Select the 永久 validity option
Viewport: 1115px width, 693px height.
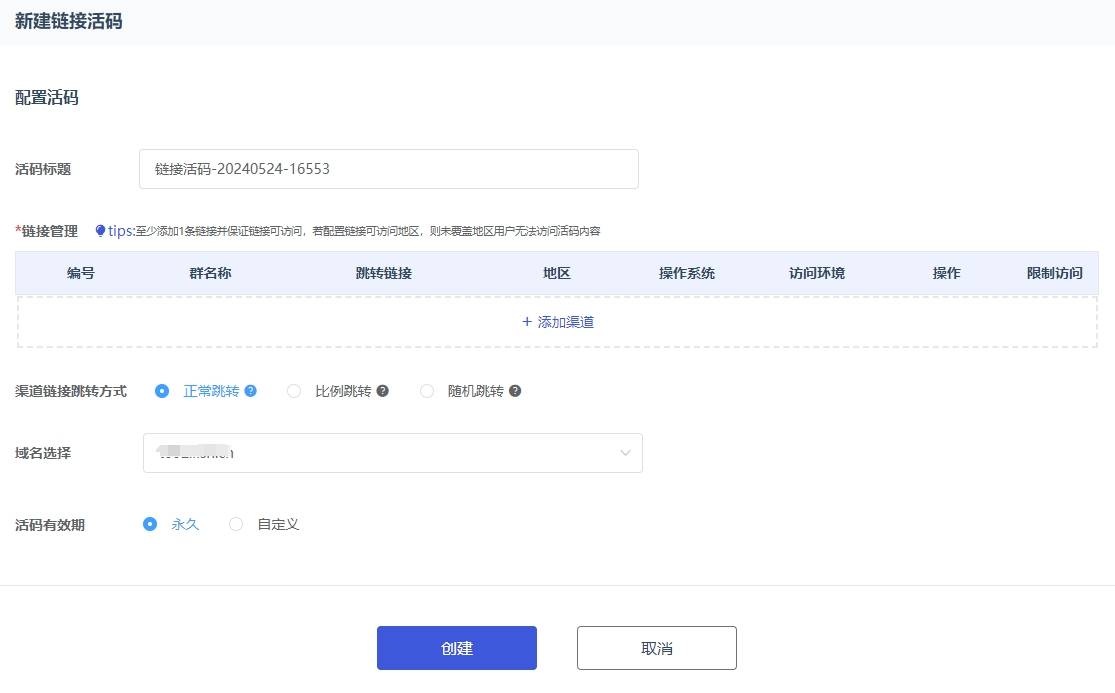pyautogui.click(x=150, y=523)
